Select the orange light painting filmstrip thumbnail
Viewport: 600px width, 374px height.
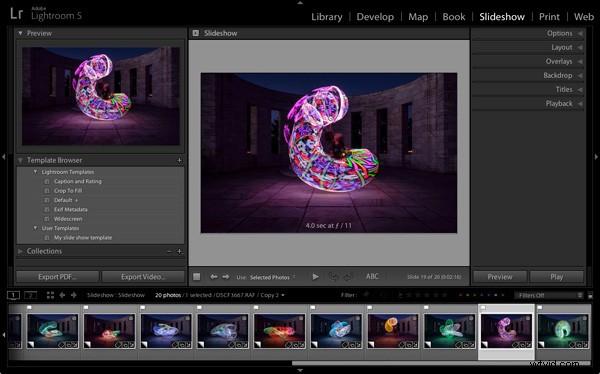pos(393,331)
